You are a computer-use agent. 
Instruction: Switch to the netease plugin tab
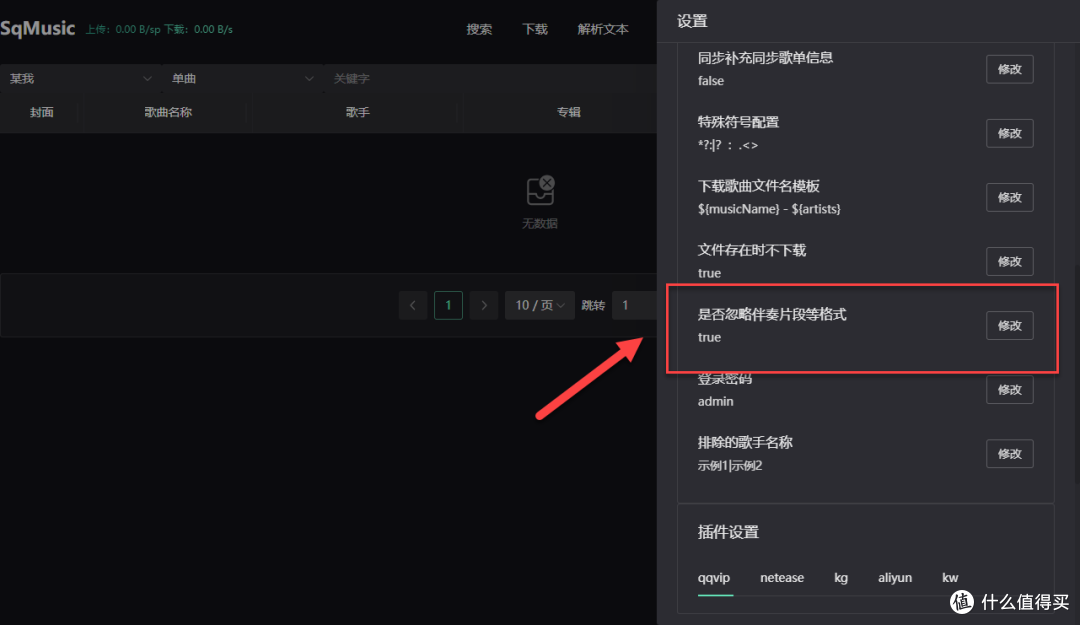pos(782,578)
